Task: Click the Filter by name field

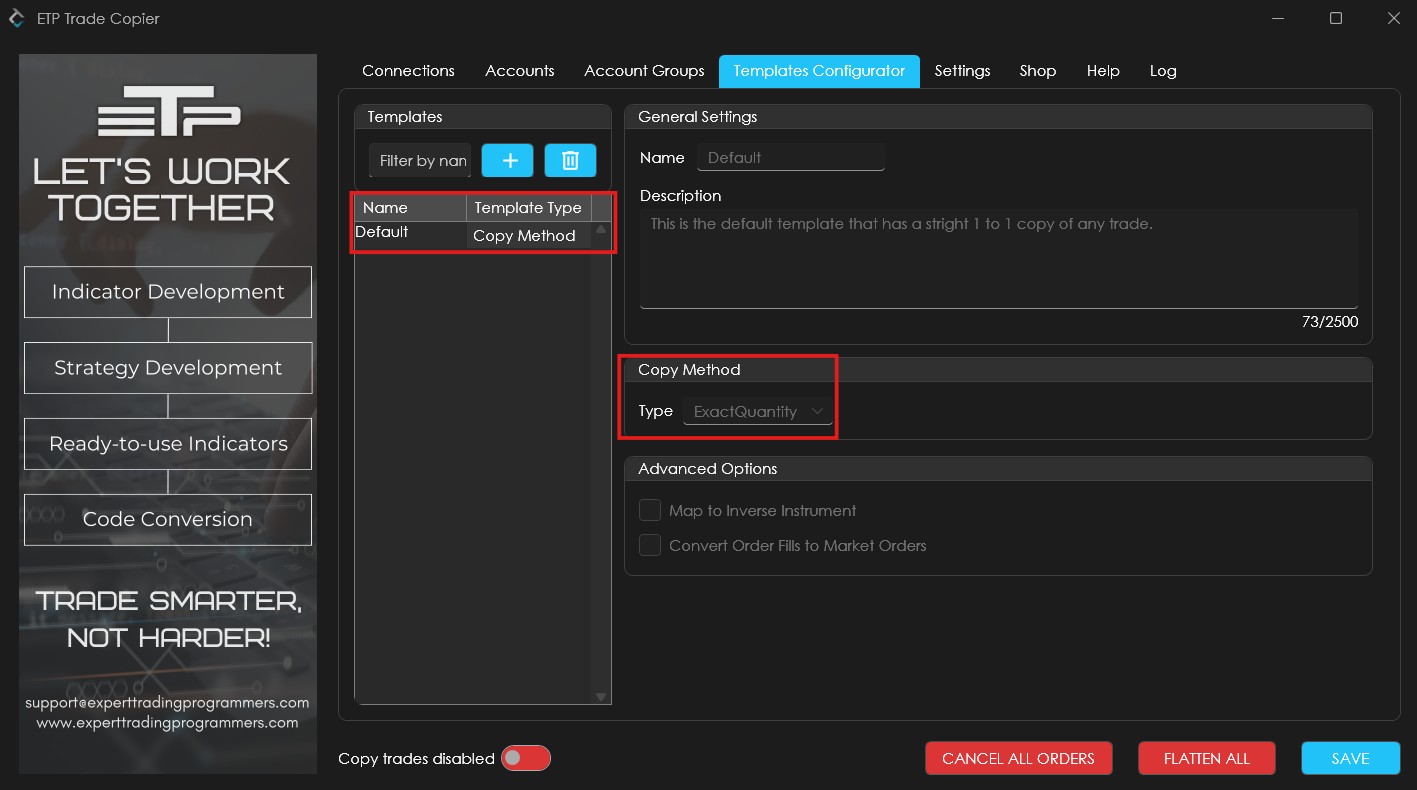Action: pyautogui.click(x=420, y=160)
